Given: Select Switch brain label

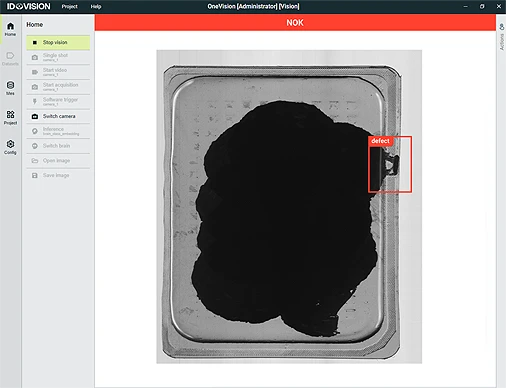Looking at the screenshot, I should pyautogui.click(x=56, y=146).
